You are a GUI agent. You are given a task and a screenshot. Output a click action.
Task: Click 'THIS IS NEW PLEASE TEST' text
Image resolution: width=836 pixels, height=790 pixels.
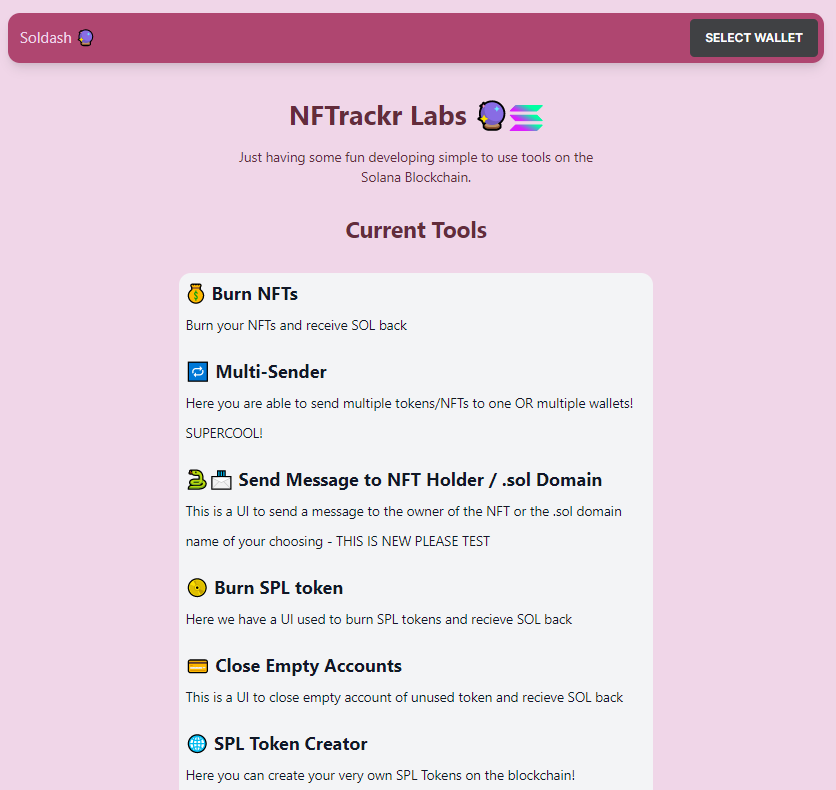413,542
